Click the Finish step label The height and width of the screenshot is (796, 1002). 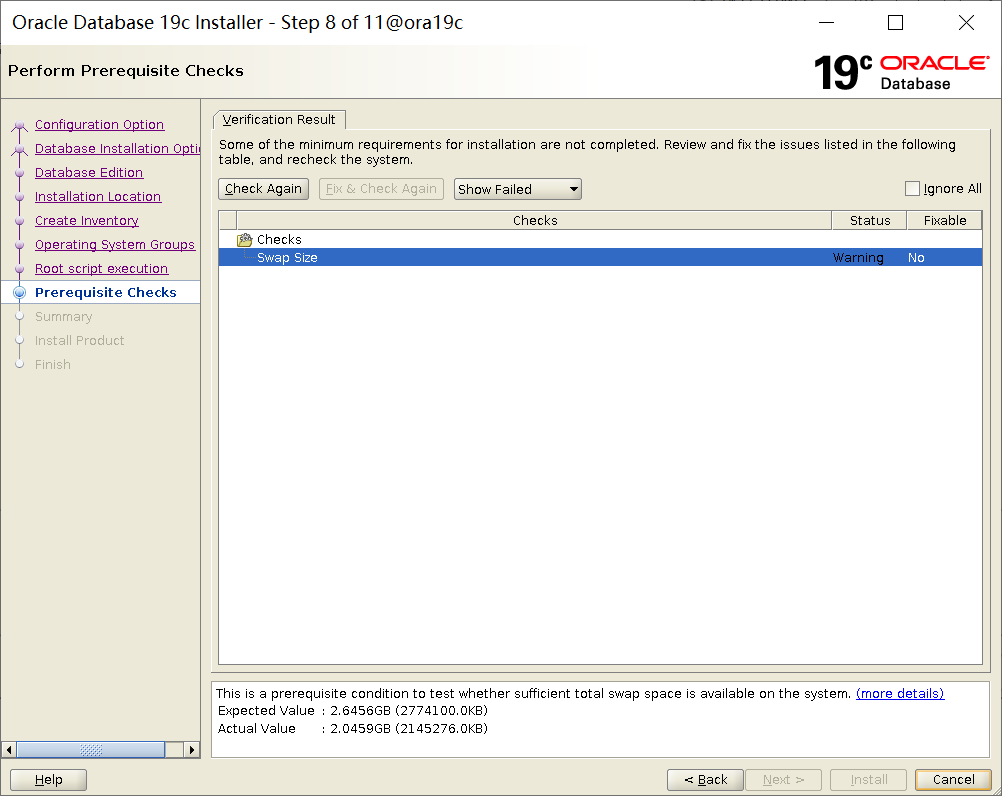tap(52, 365)
